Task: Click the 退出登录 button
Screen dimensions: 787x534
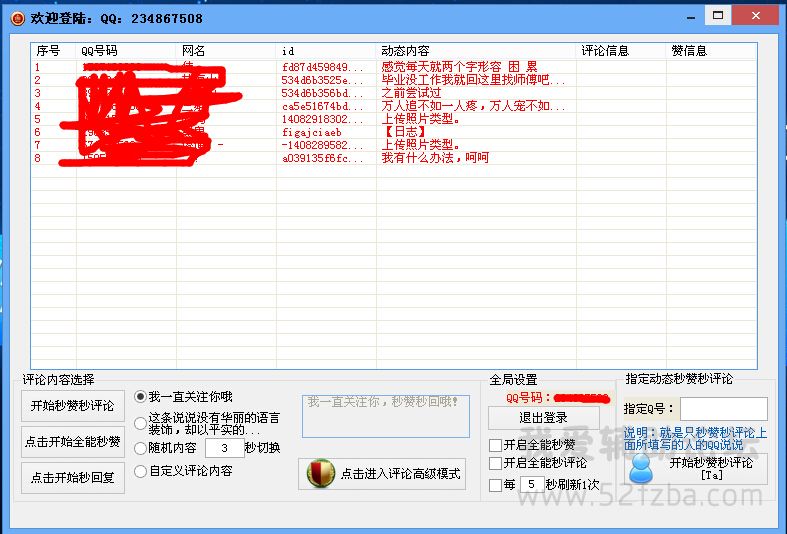Action: [544, 418]
